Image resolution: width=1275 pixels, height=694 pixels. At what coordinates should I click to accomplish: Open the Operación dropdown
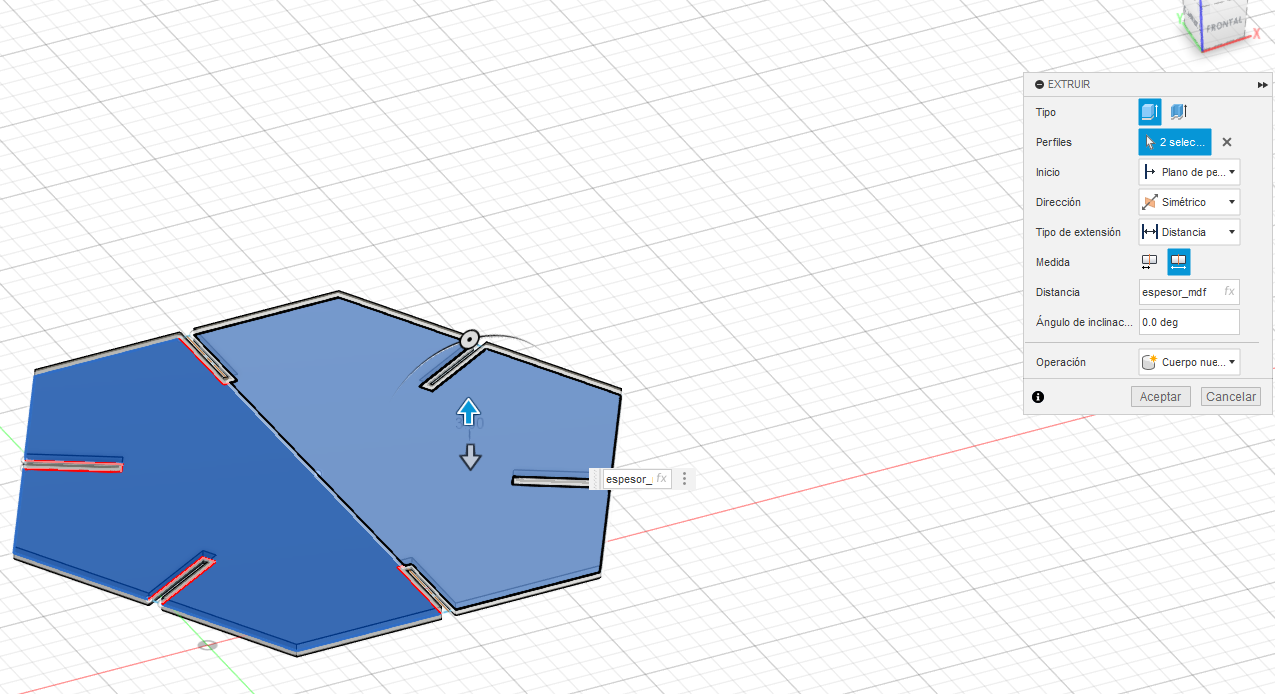1189,362
